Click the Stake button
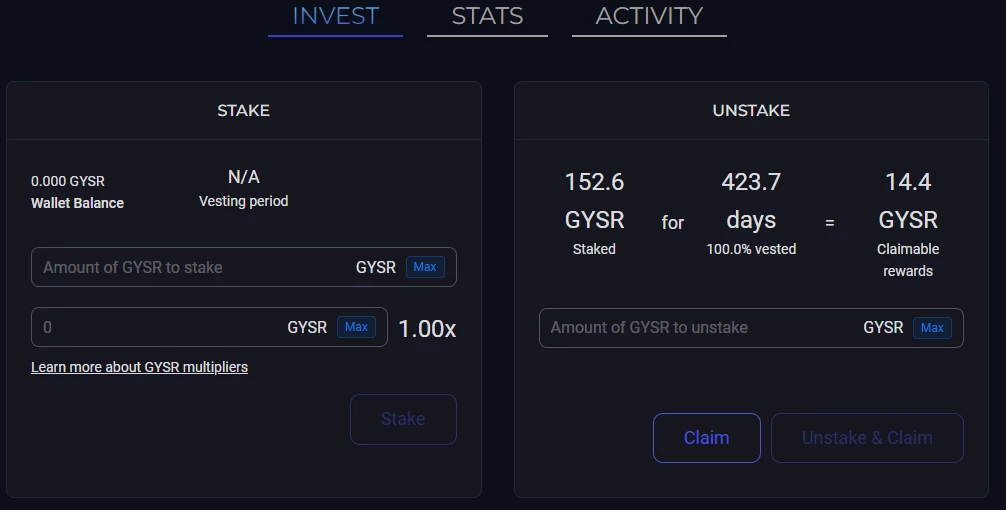The height and width of the screenshot is (510, 1006). click(x=403, y=419)
